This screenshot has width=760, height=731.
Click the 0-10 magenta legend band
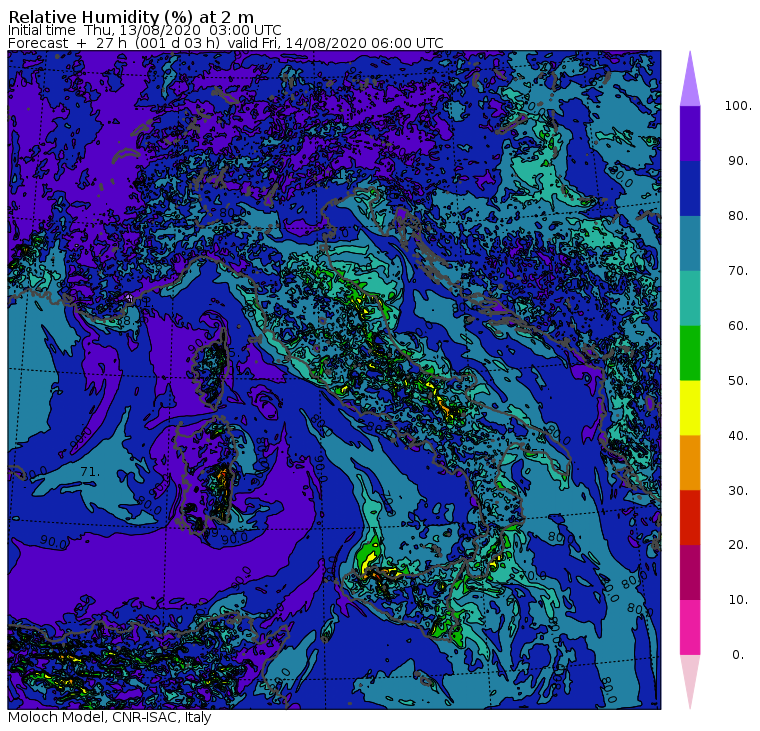click(690, 628)
